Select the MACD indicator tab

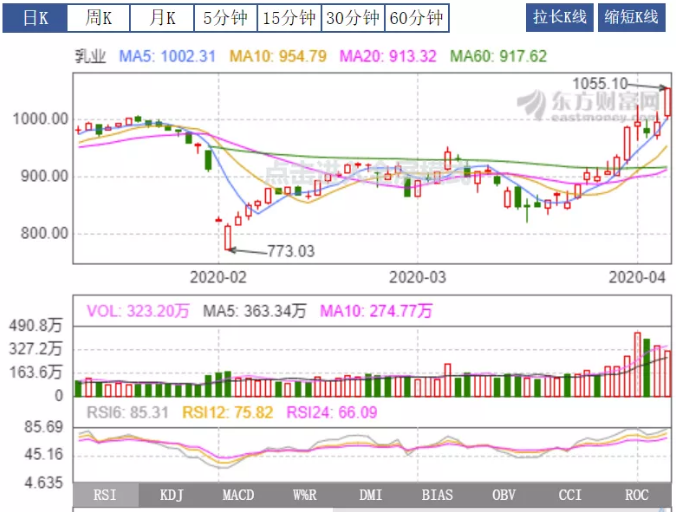pos(238,495)
